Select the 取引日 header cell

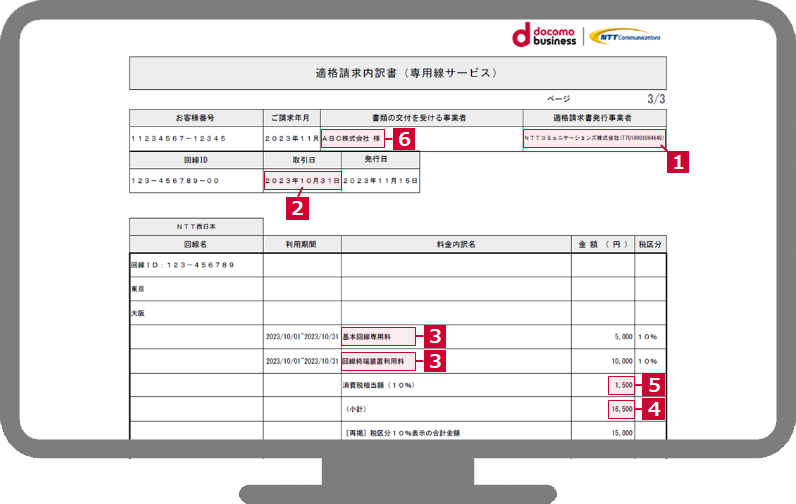pos(303,160)
